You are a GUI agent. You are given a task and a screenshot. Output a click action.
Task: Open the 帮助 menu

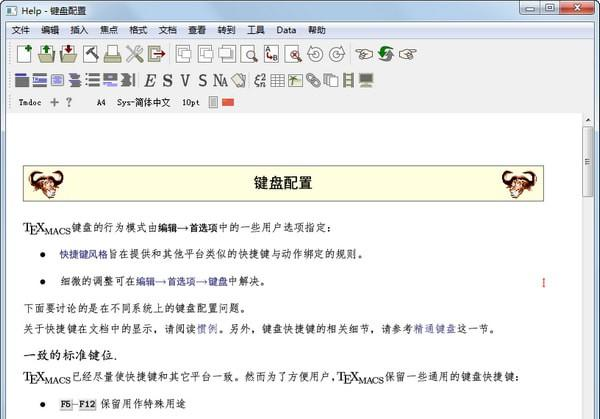(317, 30)
